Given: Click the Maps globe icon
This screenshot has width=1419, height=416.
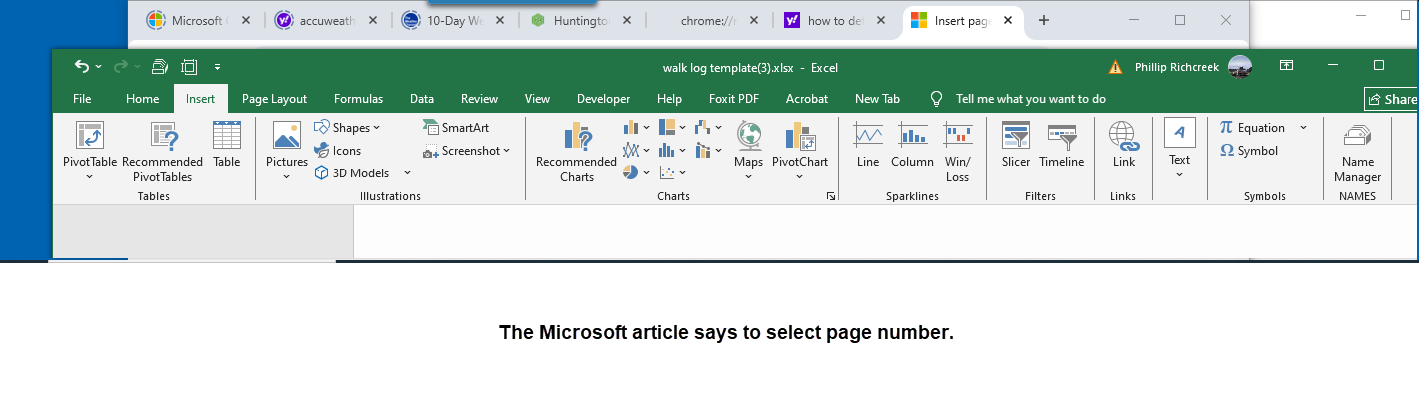Looking at the screenshot, I should 748,136.
